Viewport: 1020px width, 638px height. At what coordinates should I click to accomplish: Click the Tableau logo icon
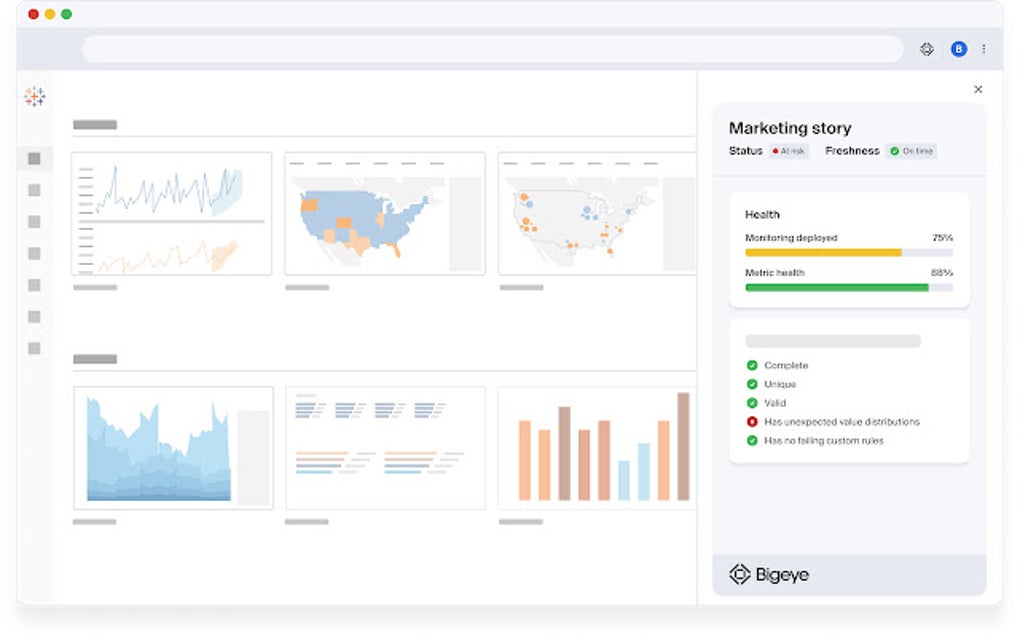tap(34, 96)
